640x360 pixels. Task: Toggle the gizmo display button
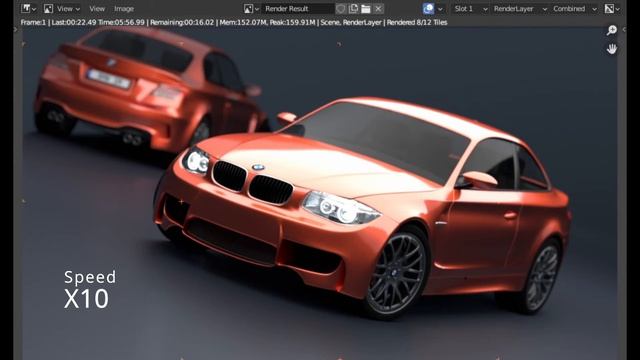pyautogui.click(x=429, y=9)
